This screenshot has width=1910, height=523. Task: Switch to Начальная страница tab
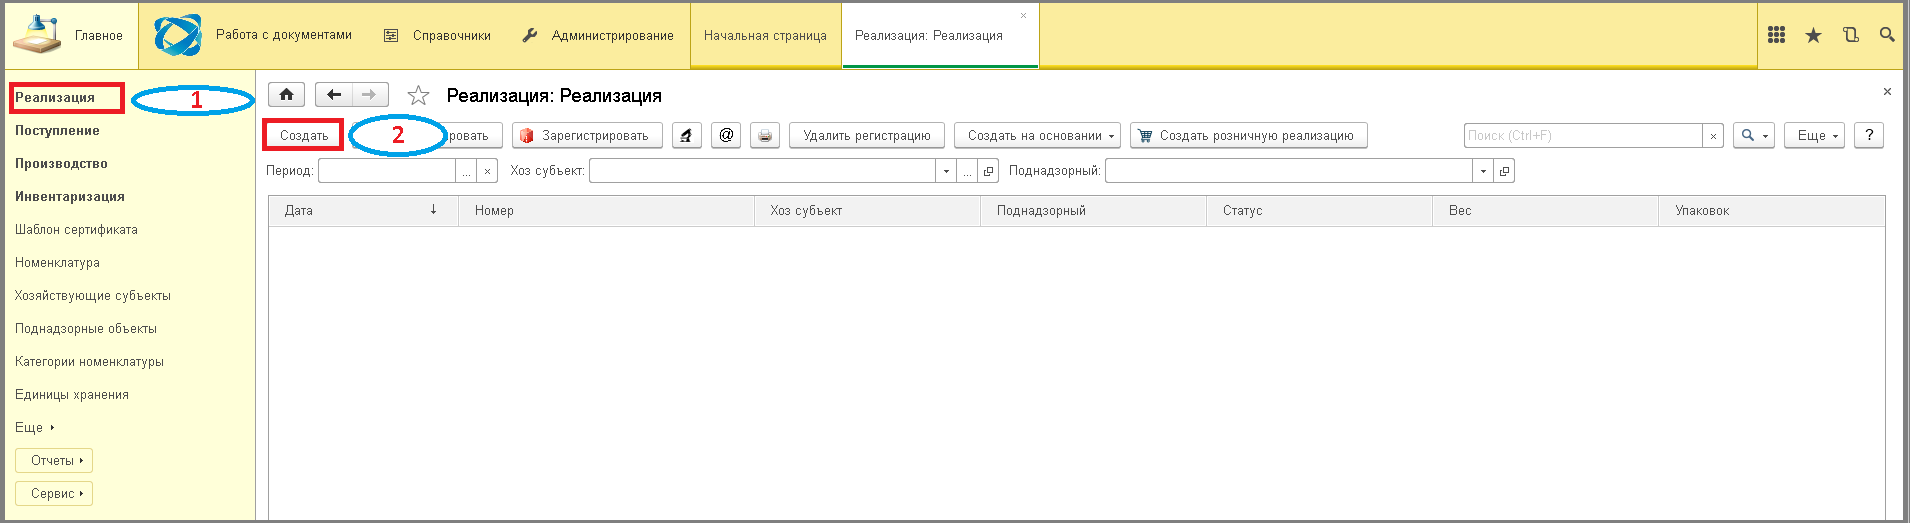click(765, 35)
